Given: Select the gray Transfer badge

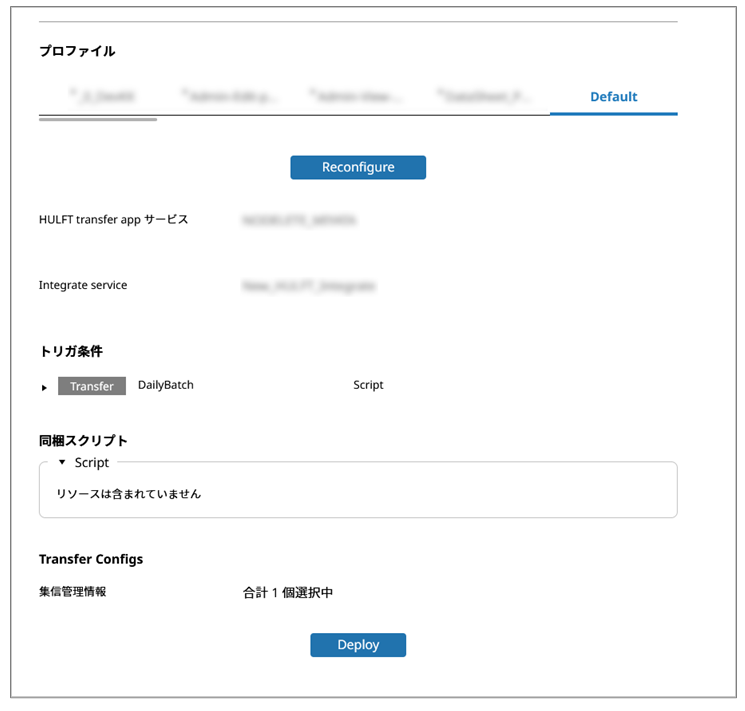Looking at the screenshot, I should tap(92, 386).
